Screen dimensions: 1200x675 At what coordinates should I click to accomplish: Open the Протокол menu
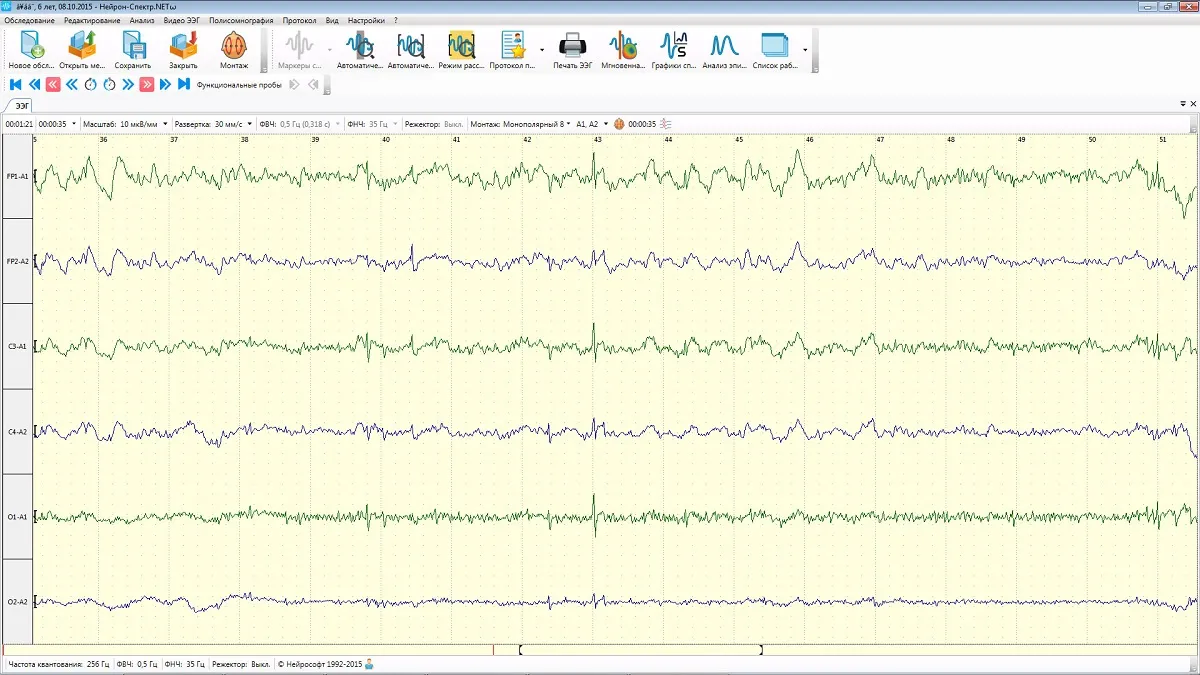(x=299, y=20)
